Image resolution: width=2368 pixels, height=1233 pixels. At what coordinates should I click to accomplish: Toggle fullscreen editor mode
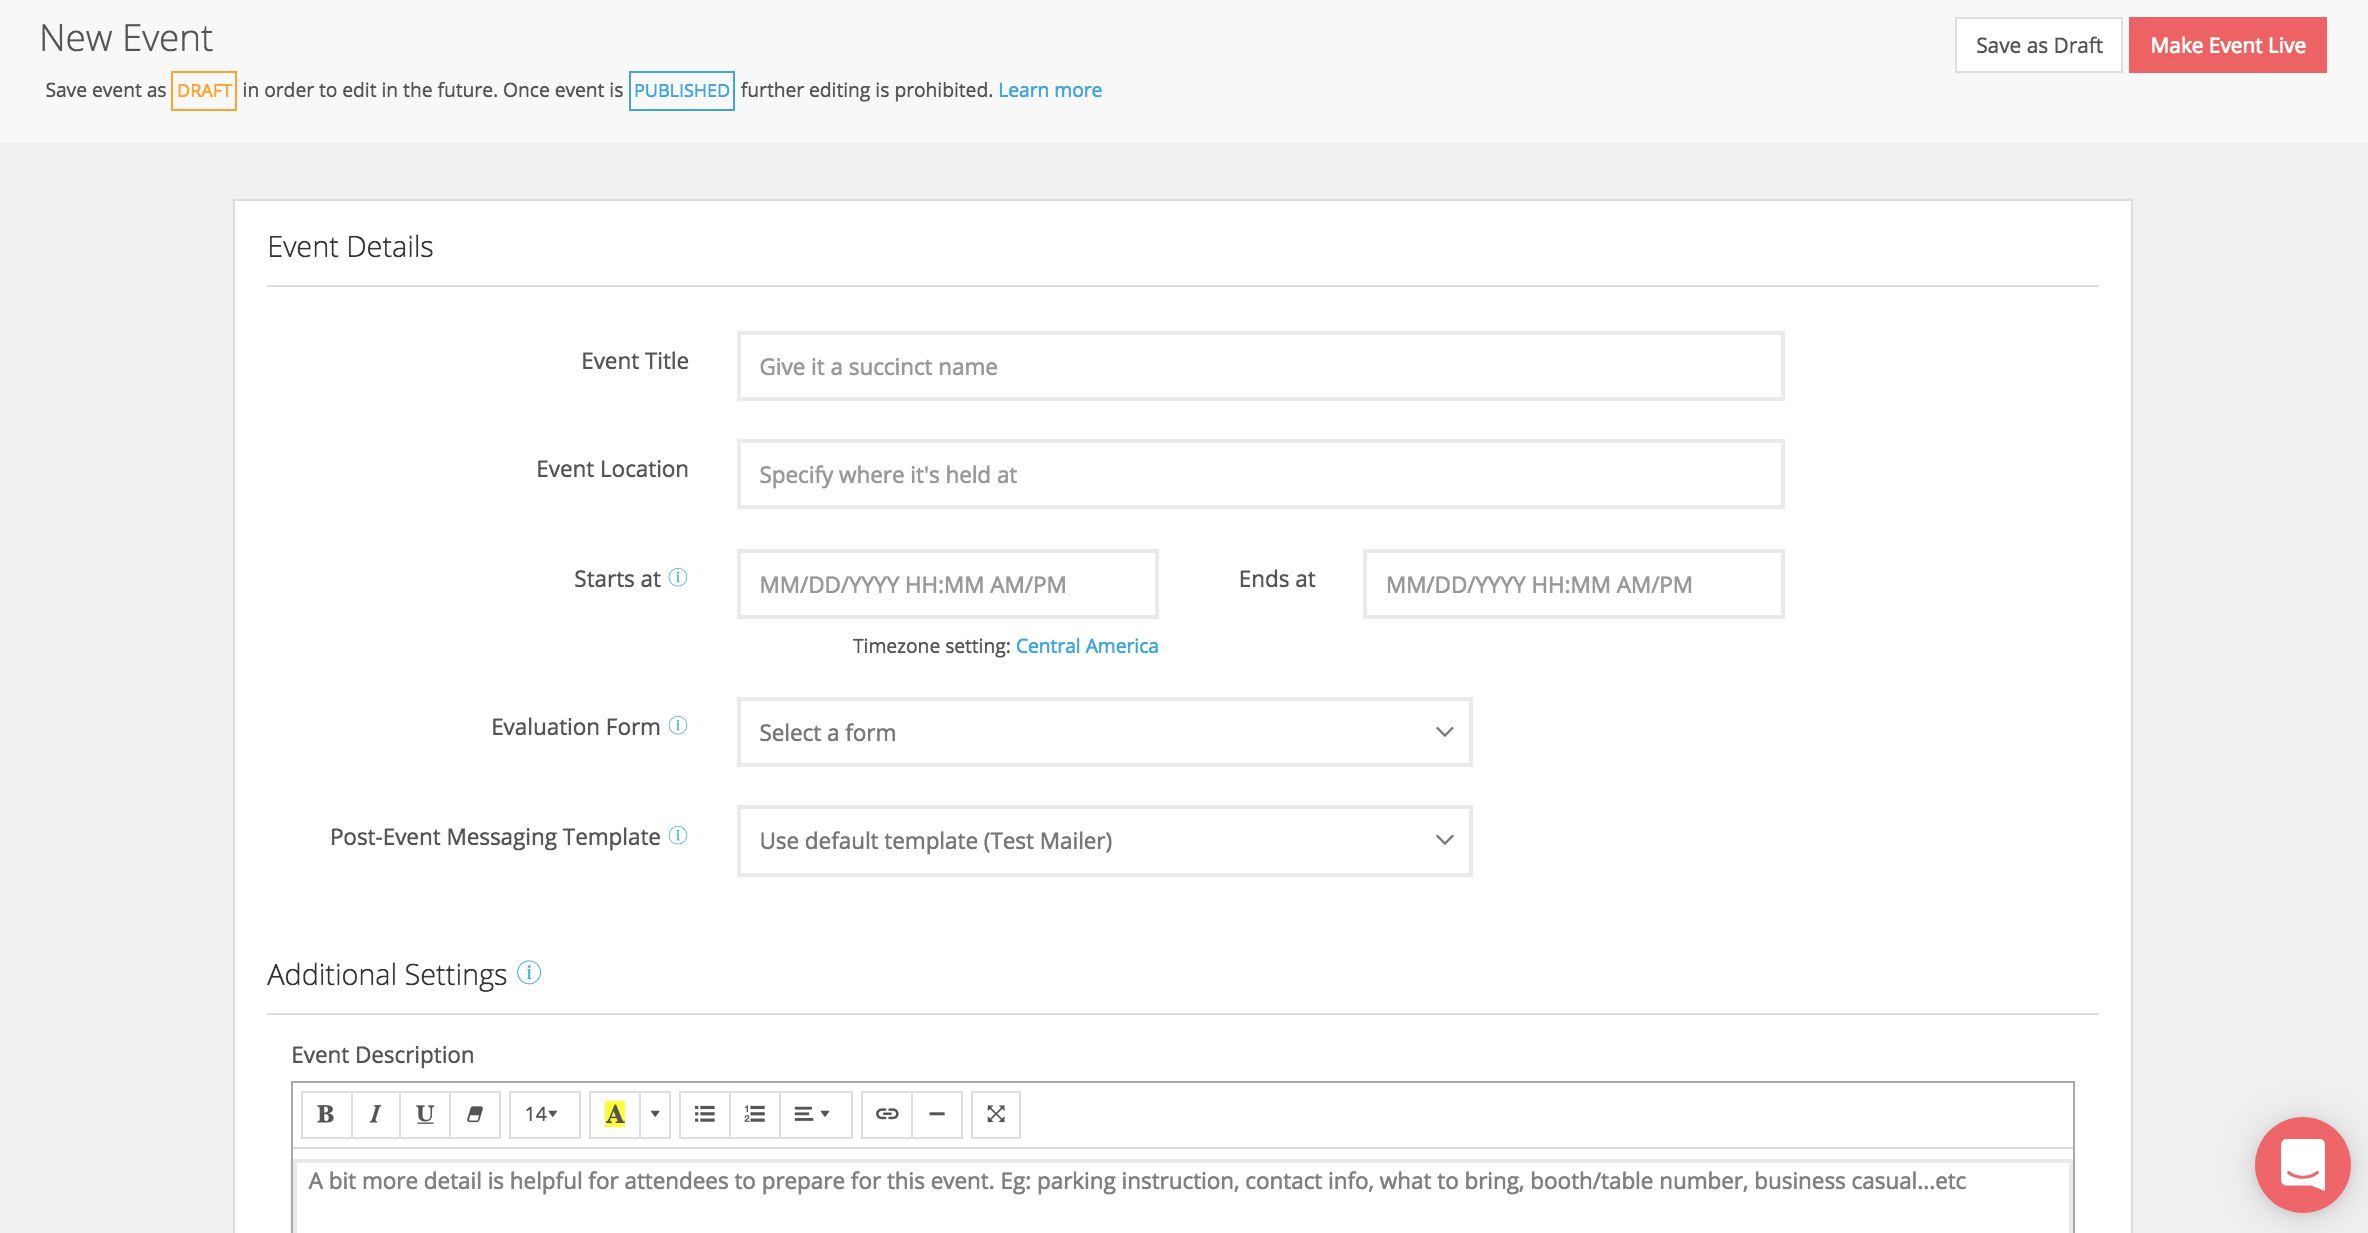(x=996, y=1114)
